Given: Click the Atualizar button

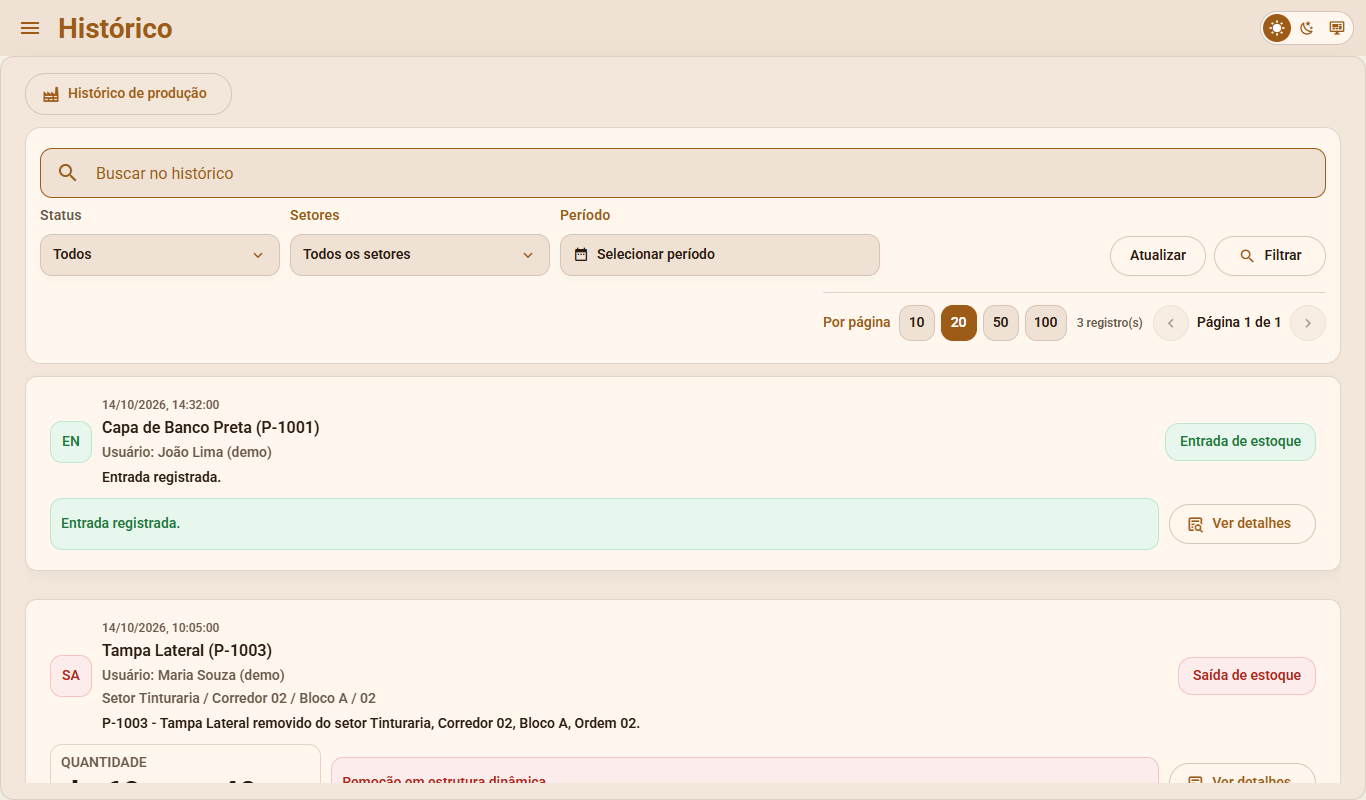Looking at the screenshot, I should (x=1158, y=256).
